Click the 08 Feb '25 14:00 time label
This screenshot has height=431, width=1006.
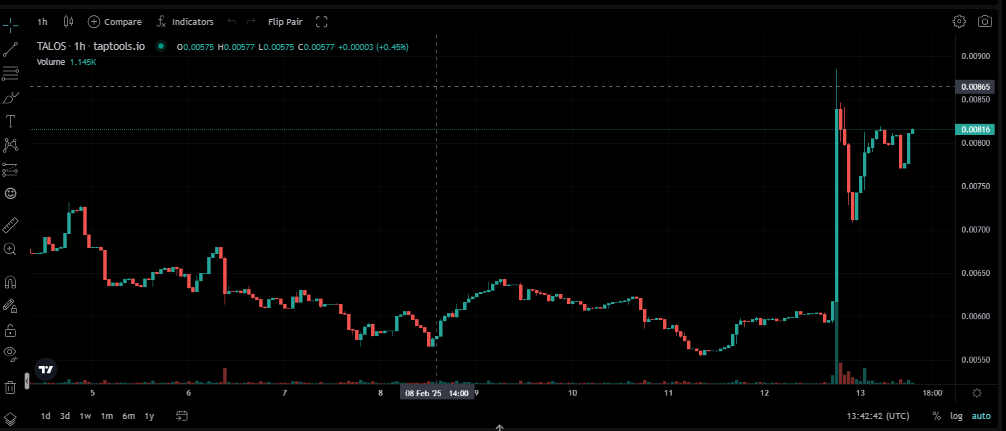(x=437, y=393)
